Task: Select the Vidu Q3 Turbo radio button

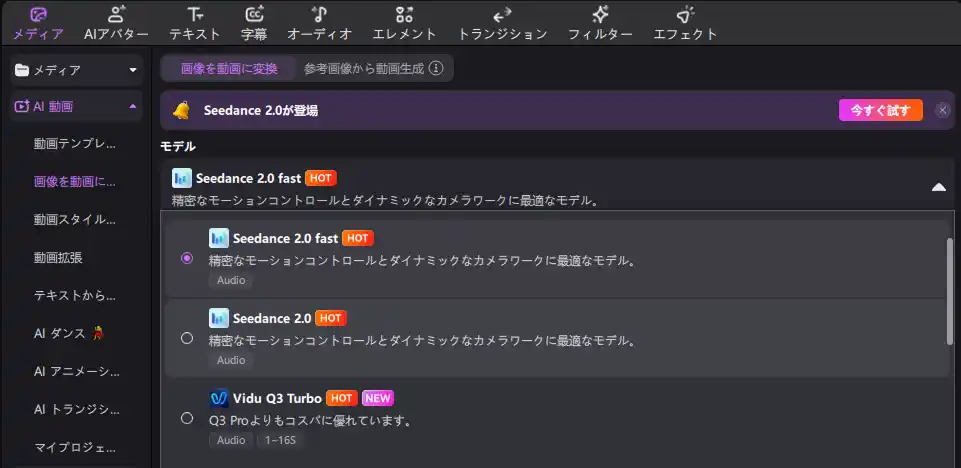Action: [x=187, y=418]
